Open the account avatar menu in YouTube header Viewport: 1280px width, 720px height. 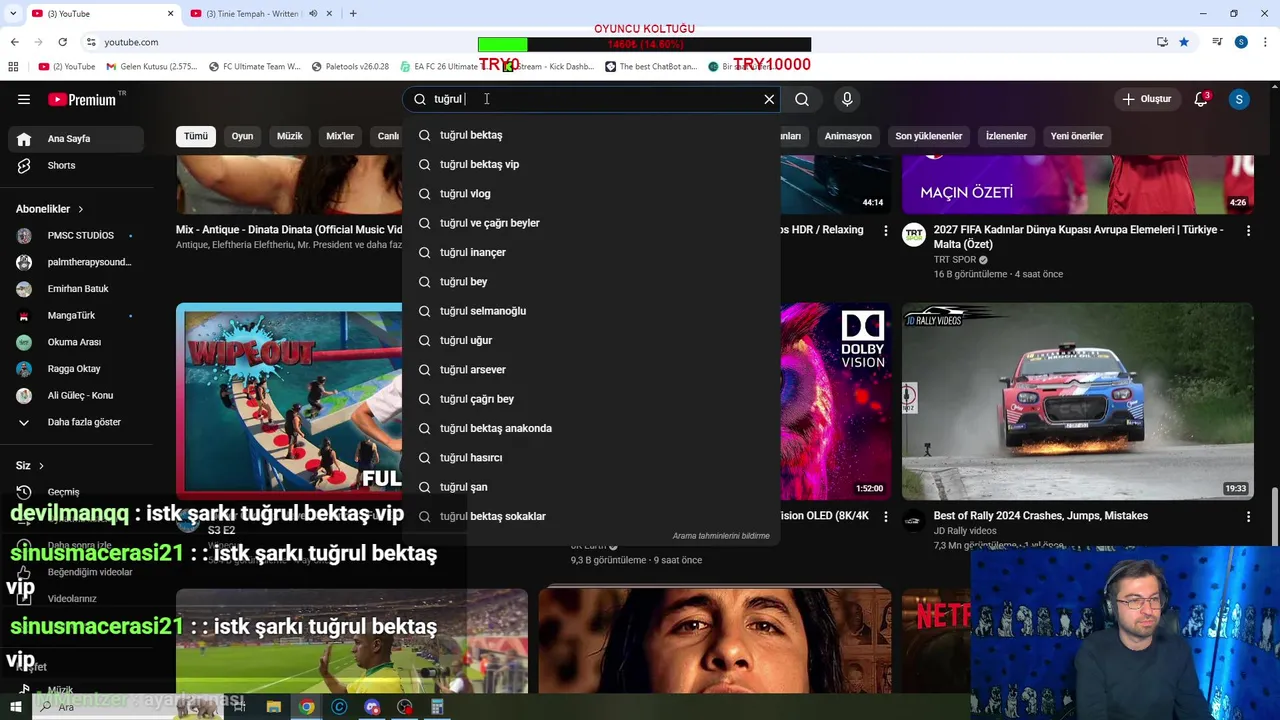(x=1239, y=99)
